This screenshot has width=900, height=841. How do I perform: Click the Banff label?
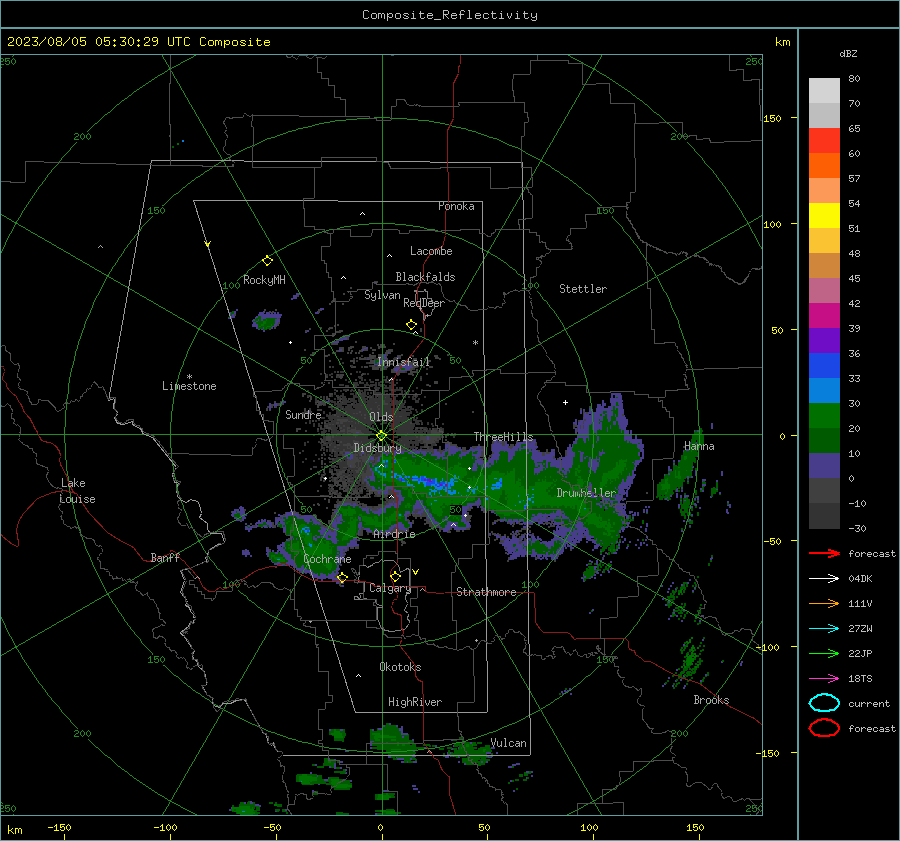[165, 557]
